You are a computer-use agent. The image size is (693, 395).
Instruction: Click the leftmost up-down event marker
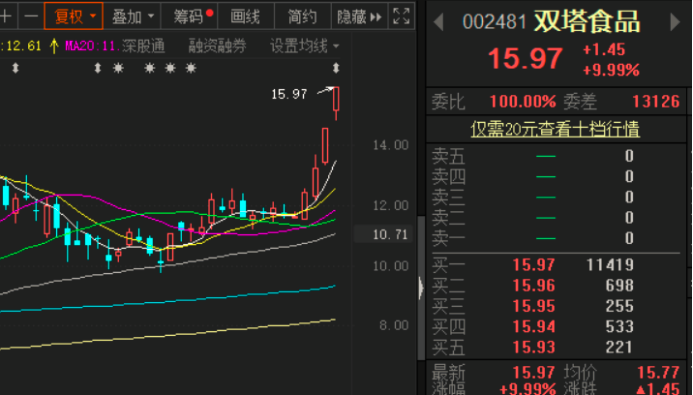pos(15,68)
